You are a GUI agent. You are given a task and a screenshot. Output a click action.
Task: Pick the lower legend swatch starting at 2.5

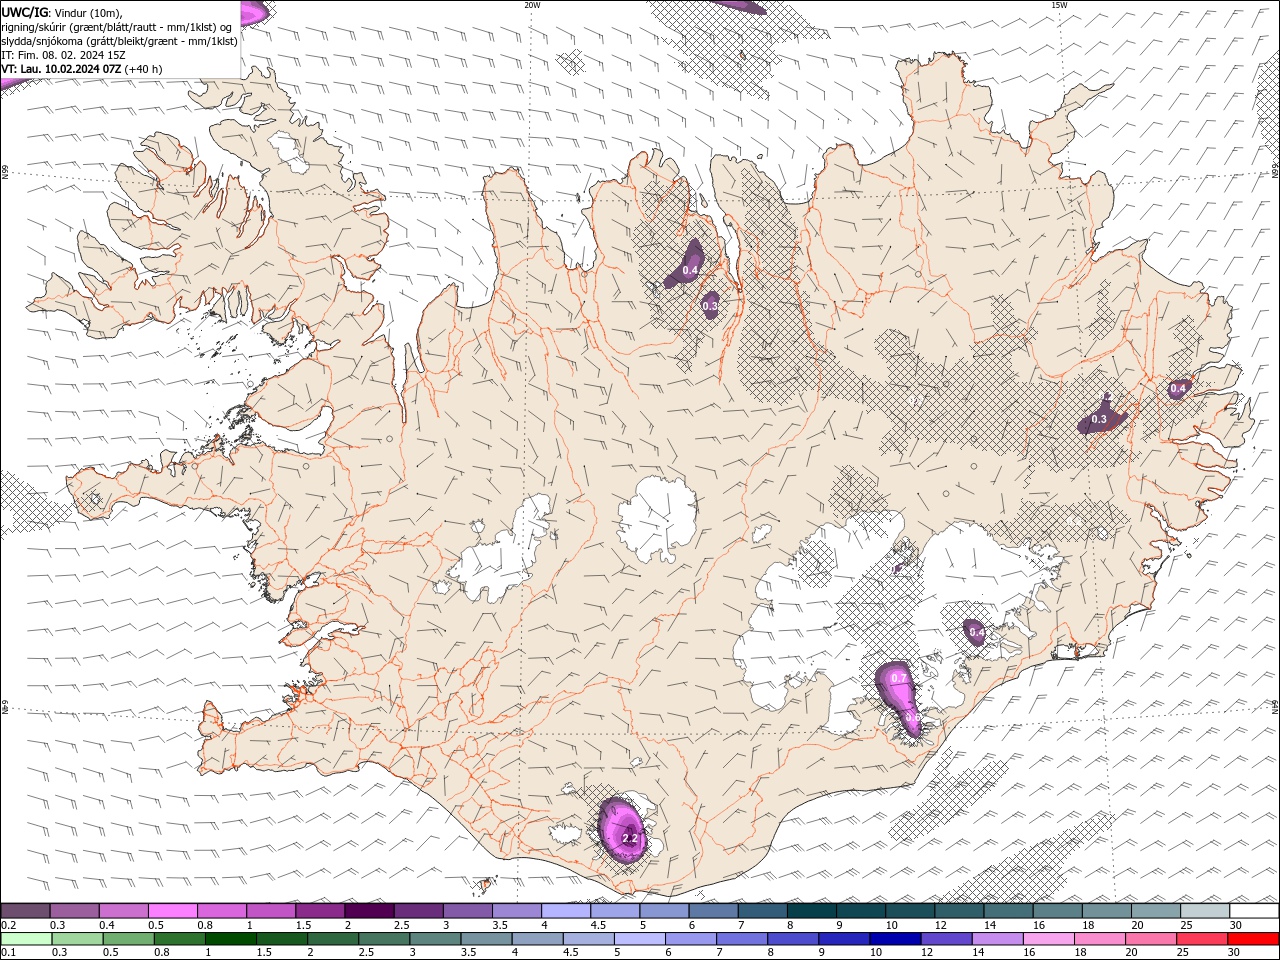pyautogui.click(x=383, y=939)
